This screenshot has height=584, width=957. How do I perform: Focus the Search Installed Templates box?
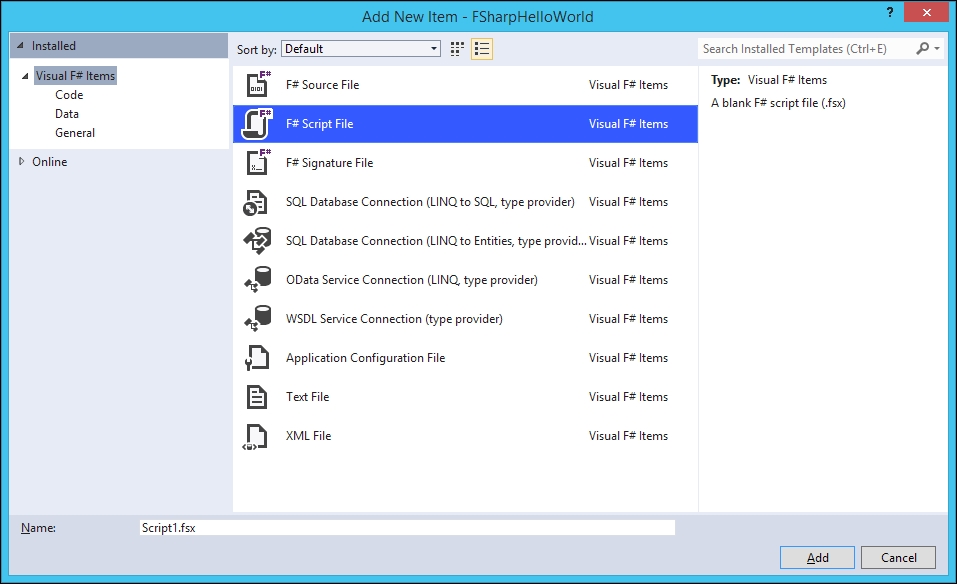[x=804, y=49]
